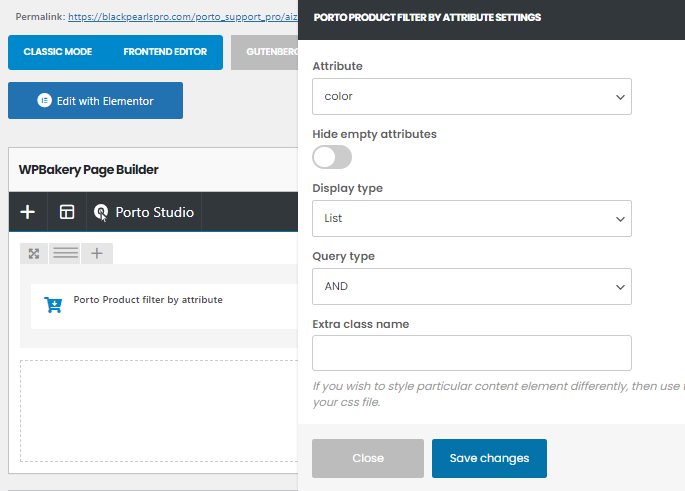Click the Elementor logo icon in Edit button
Image resolution: width=685 pixels, height=491 pixels.
[45, 100]
